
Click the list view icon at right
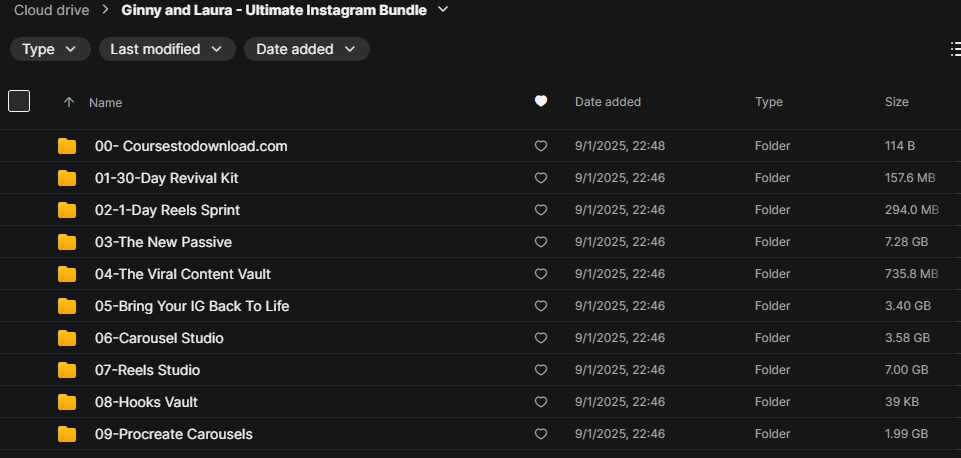click(x=955, y=49)
